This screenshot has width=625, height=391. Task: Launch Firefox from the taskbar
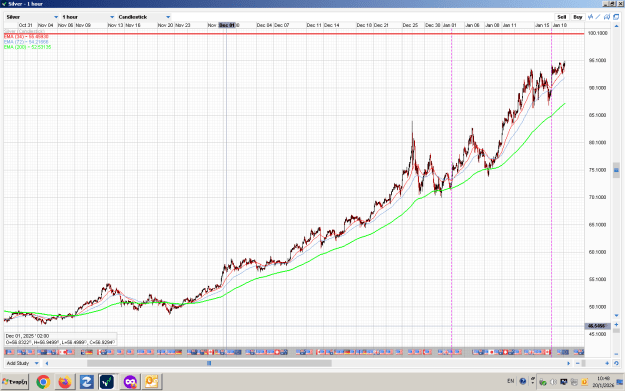click(x=65, y=382)
